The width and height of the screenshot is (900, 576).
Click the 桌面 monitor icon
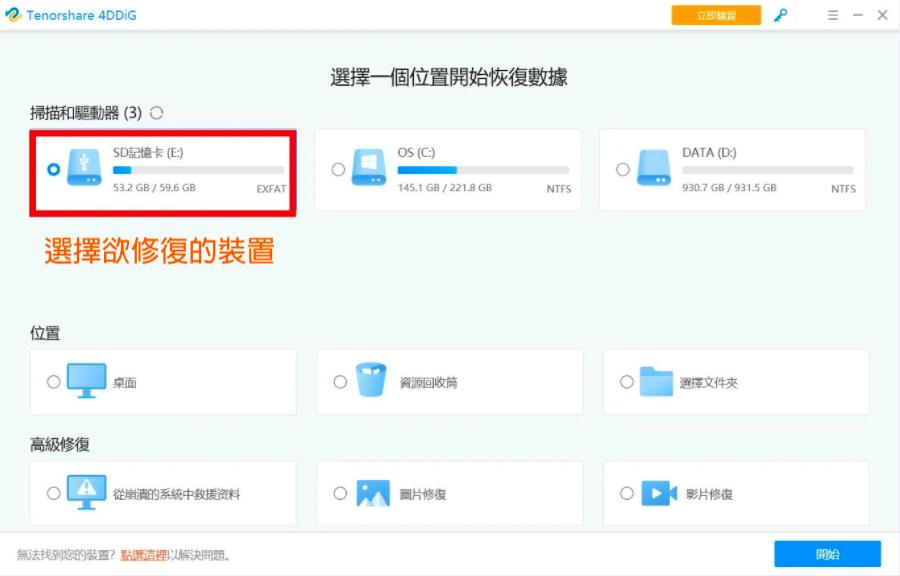coord(87,380)
